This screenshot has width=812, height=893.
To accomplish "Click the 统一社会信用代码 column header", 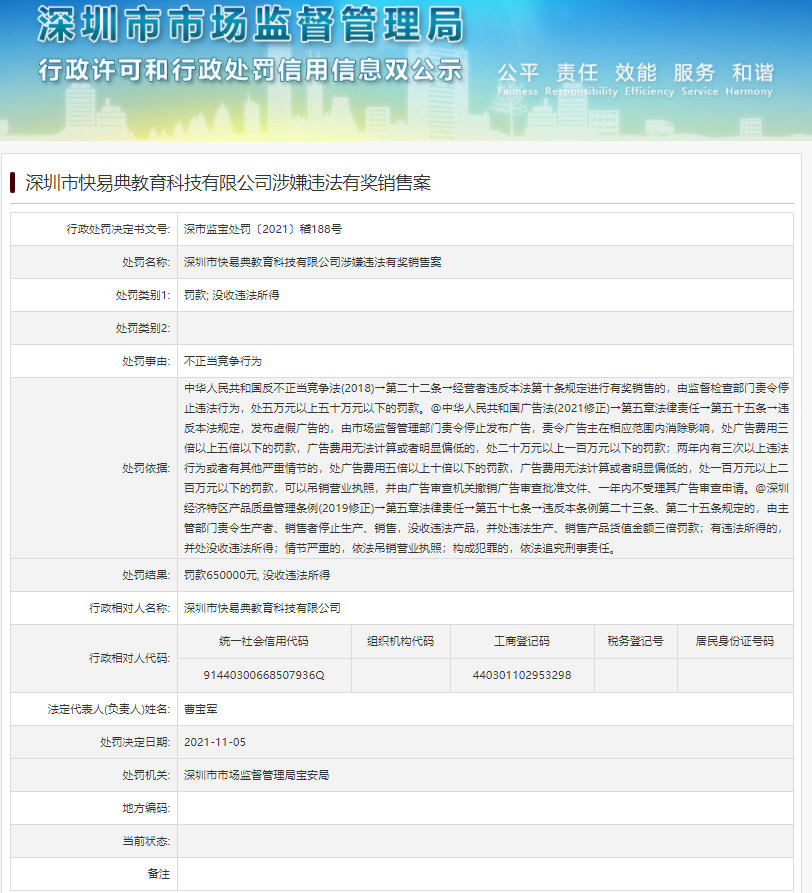I will (264, 641).
